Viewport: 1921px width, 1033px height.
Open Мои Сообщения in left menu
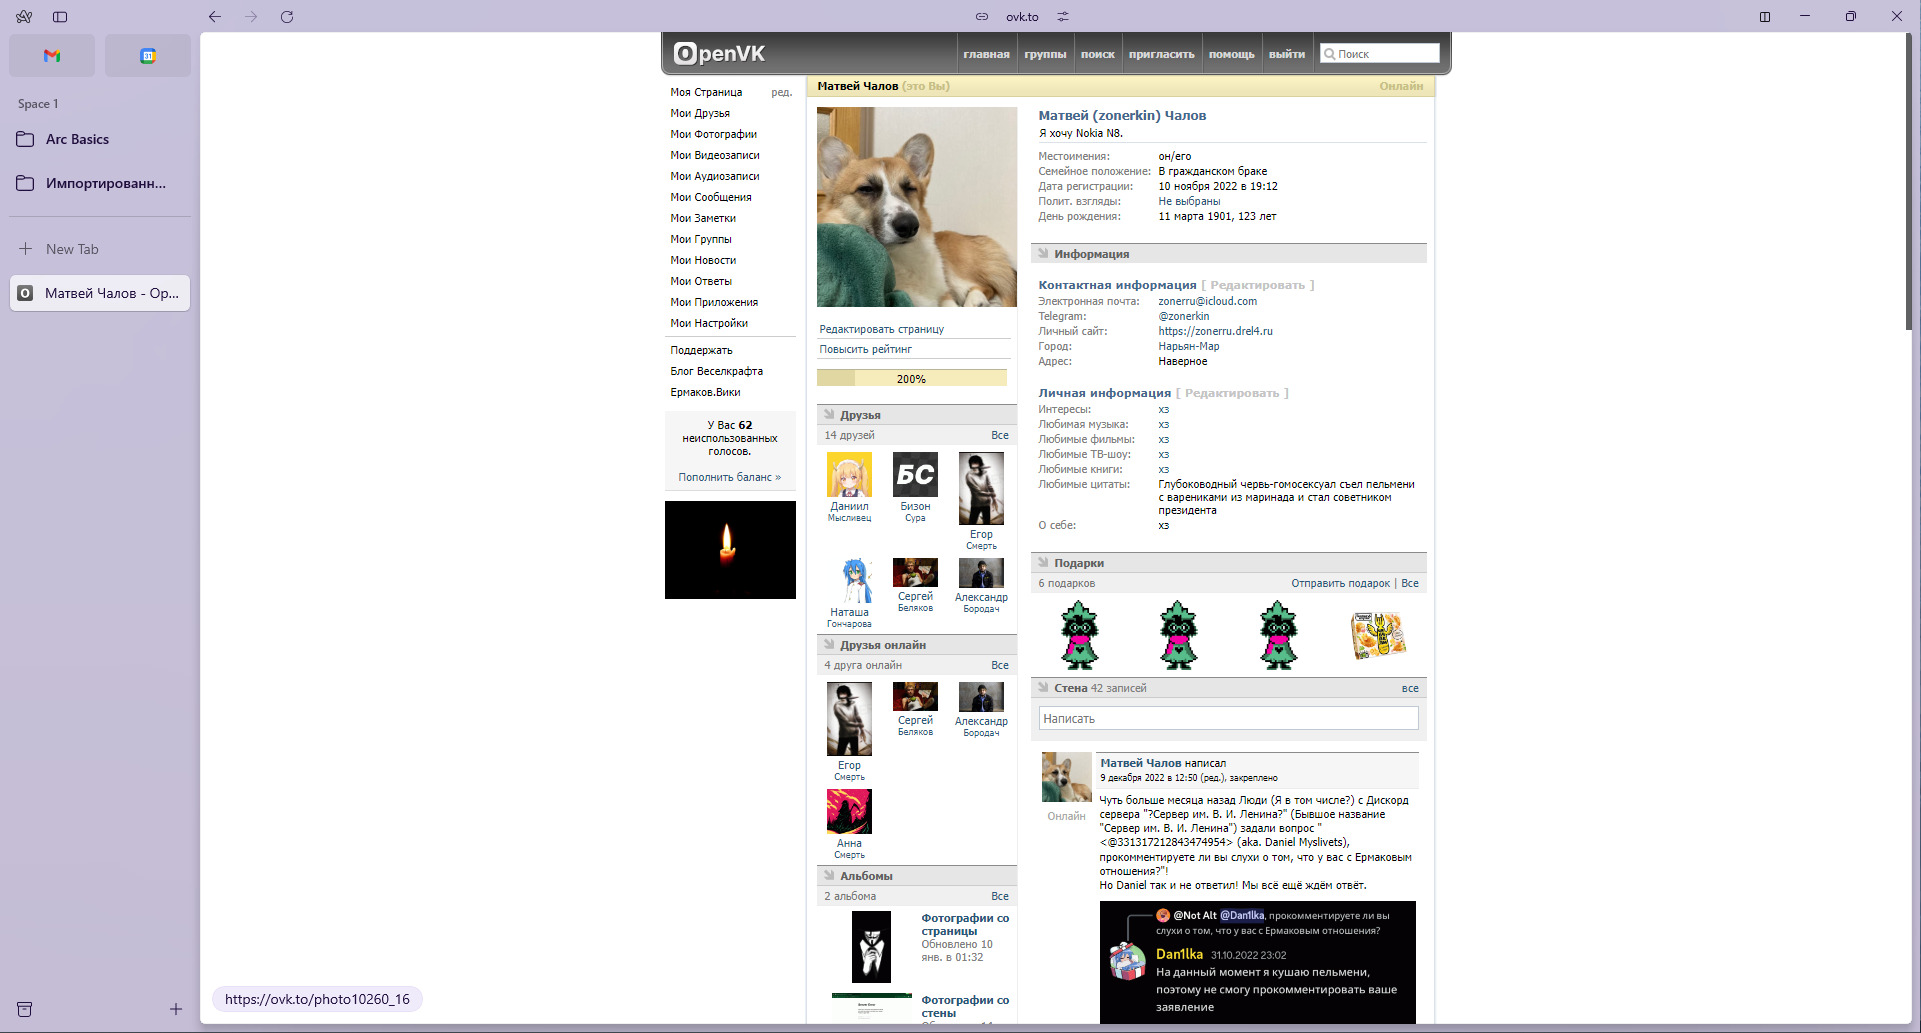pyautogui.click(x=711, y=197)
